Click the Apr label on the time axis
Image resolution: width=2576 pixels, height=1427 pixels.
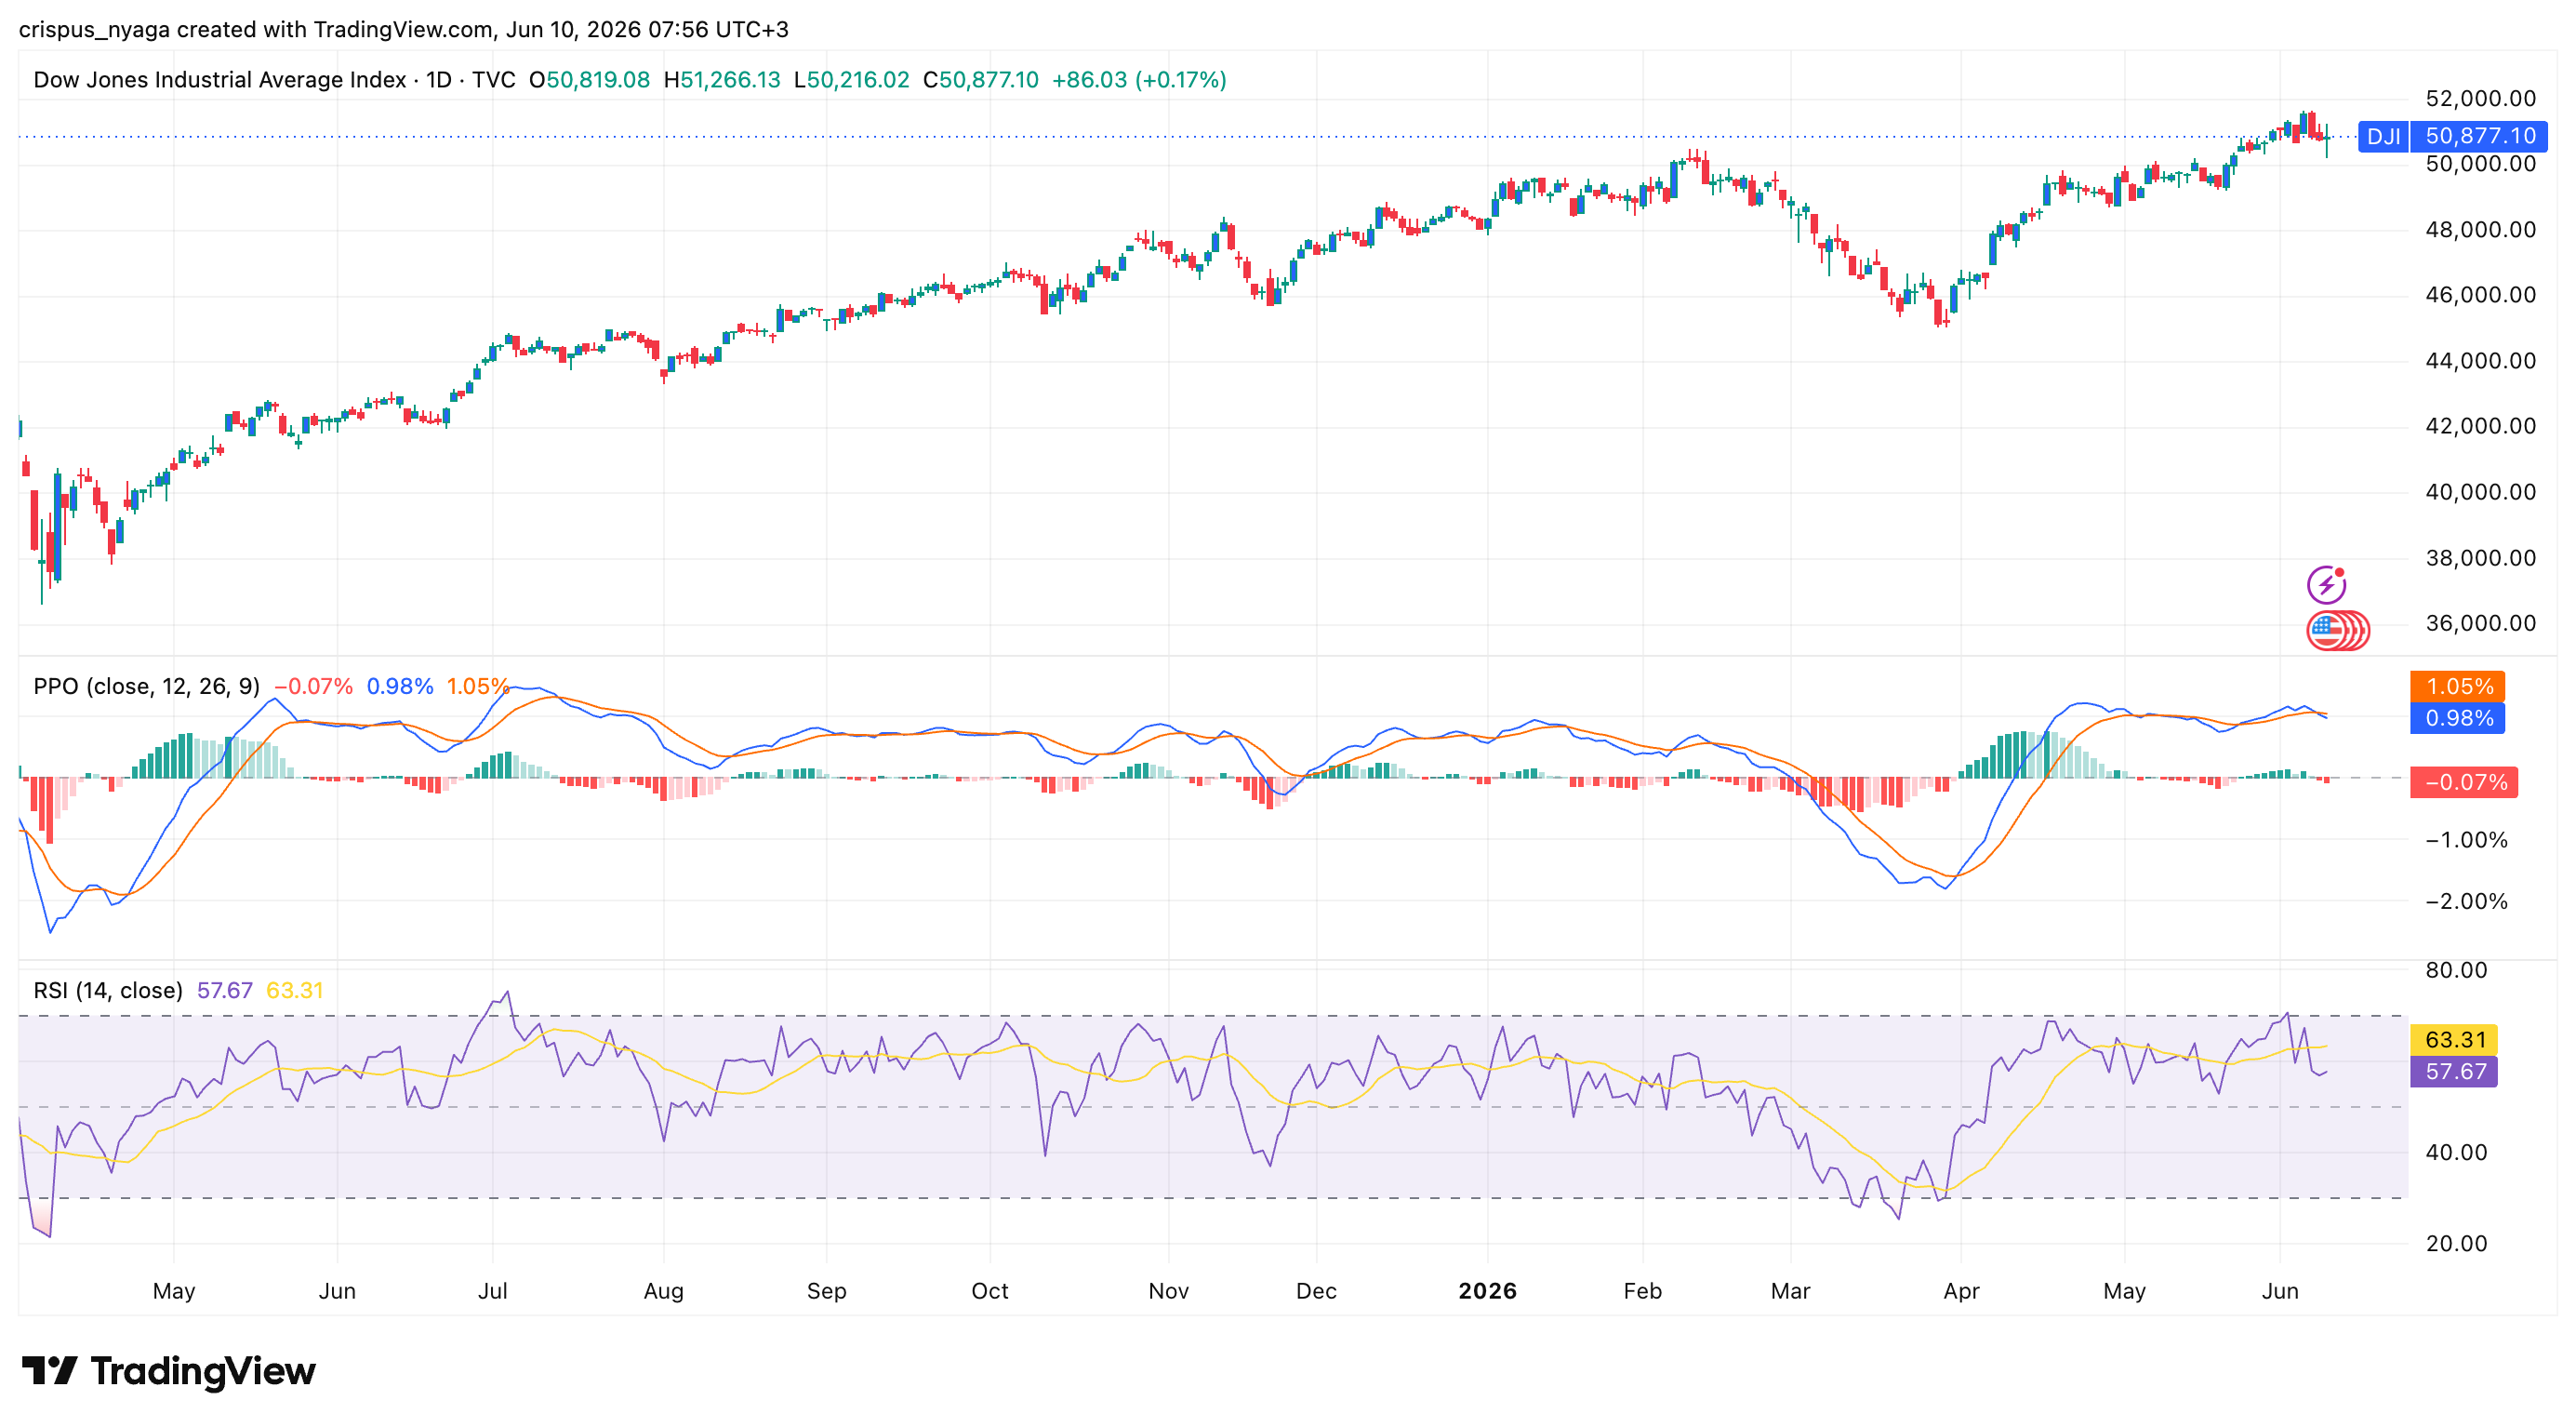point(1961,1291)
